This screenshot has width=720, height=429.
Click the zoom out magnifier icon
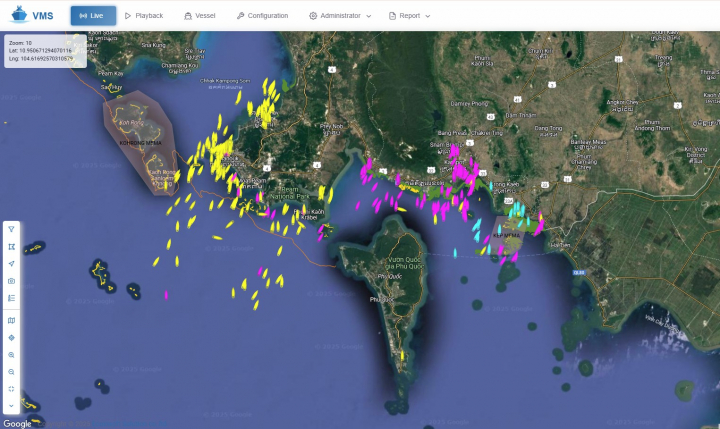pos(11,372)
